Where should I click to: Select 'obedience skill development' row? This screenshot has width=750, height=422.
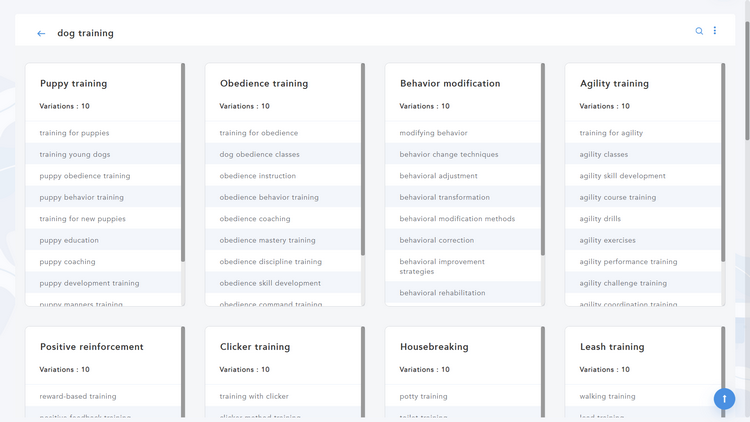pyautogui.click(x=283, y=283)
